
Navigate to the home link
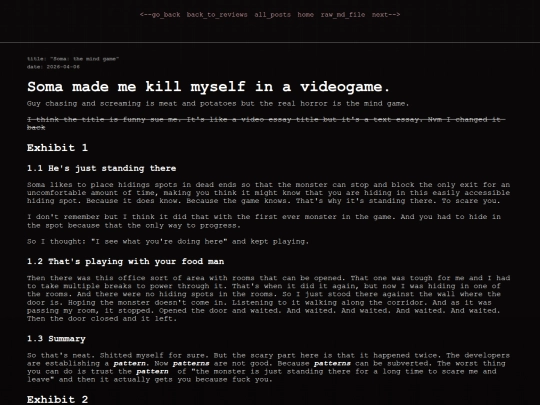pos(305,15)
